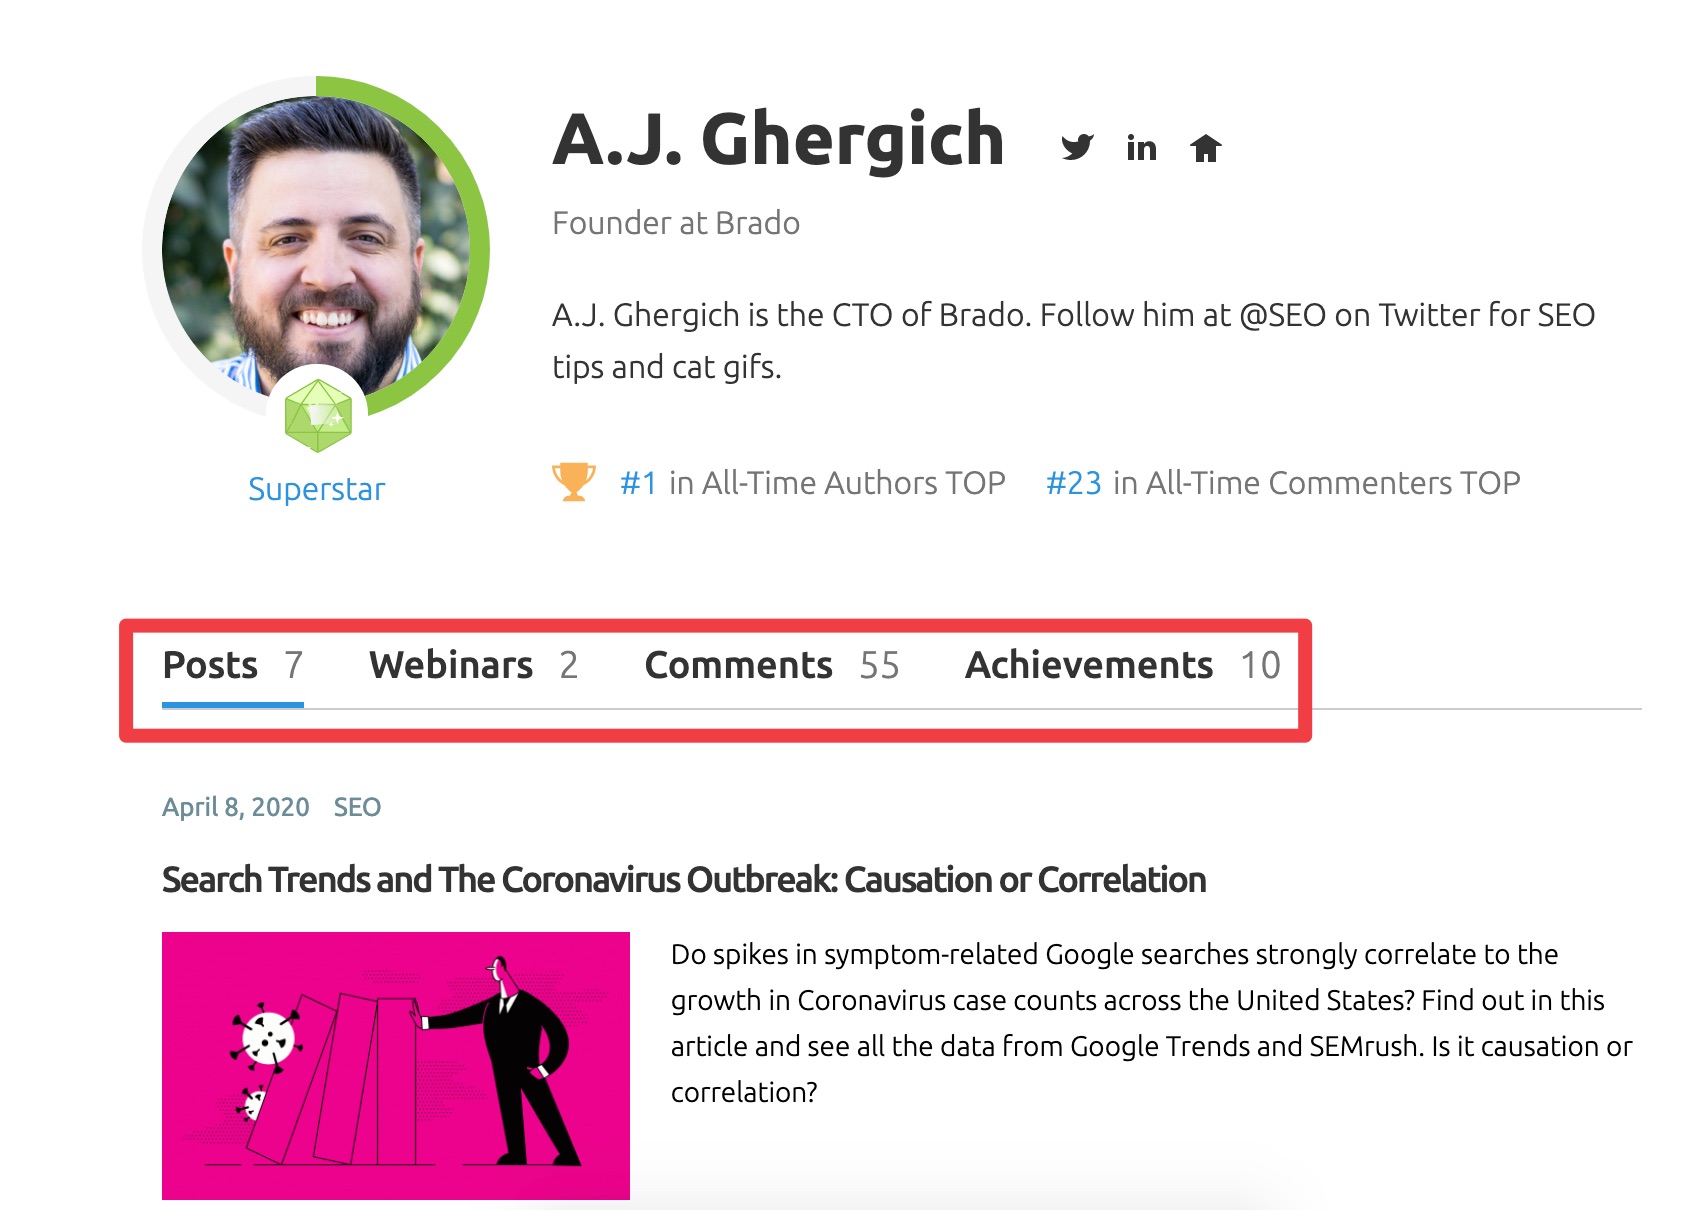
Task: Open A.J. Ghergich's Twitter profile icon
Action: (1077, 147)
